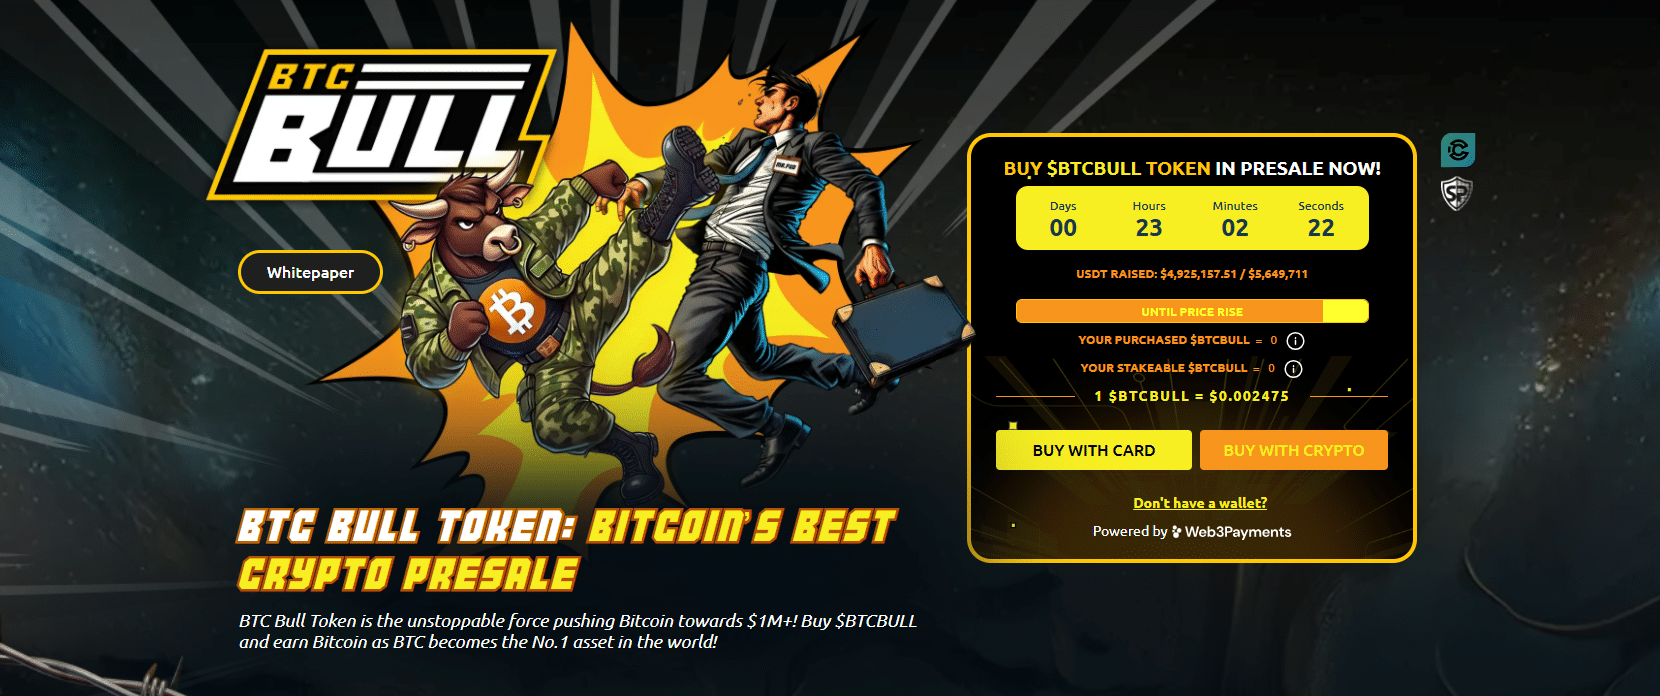This screenshot has height=696, width=1660.
Task: Choose Buy With Crypto
Action: [1294, 450]
